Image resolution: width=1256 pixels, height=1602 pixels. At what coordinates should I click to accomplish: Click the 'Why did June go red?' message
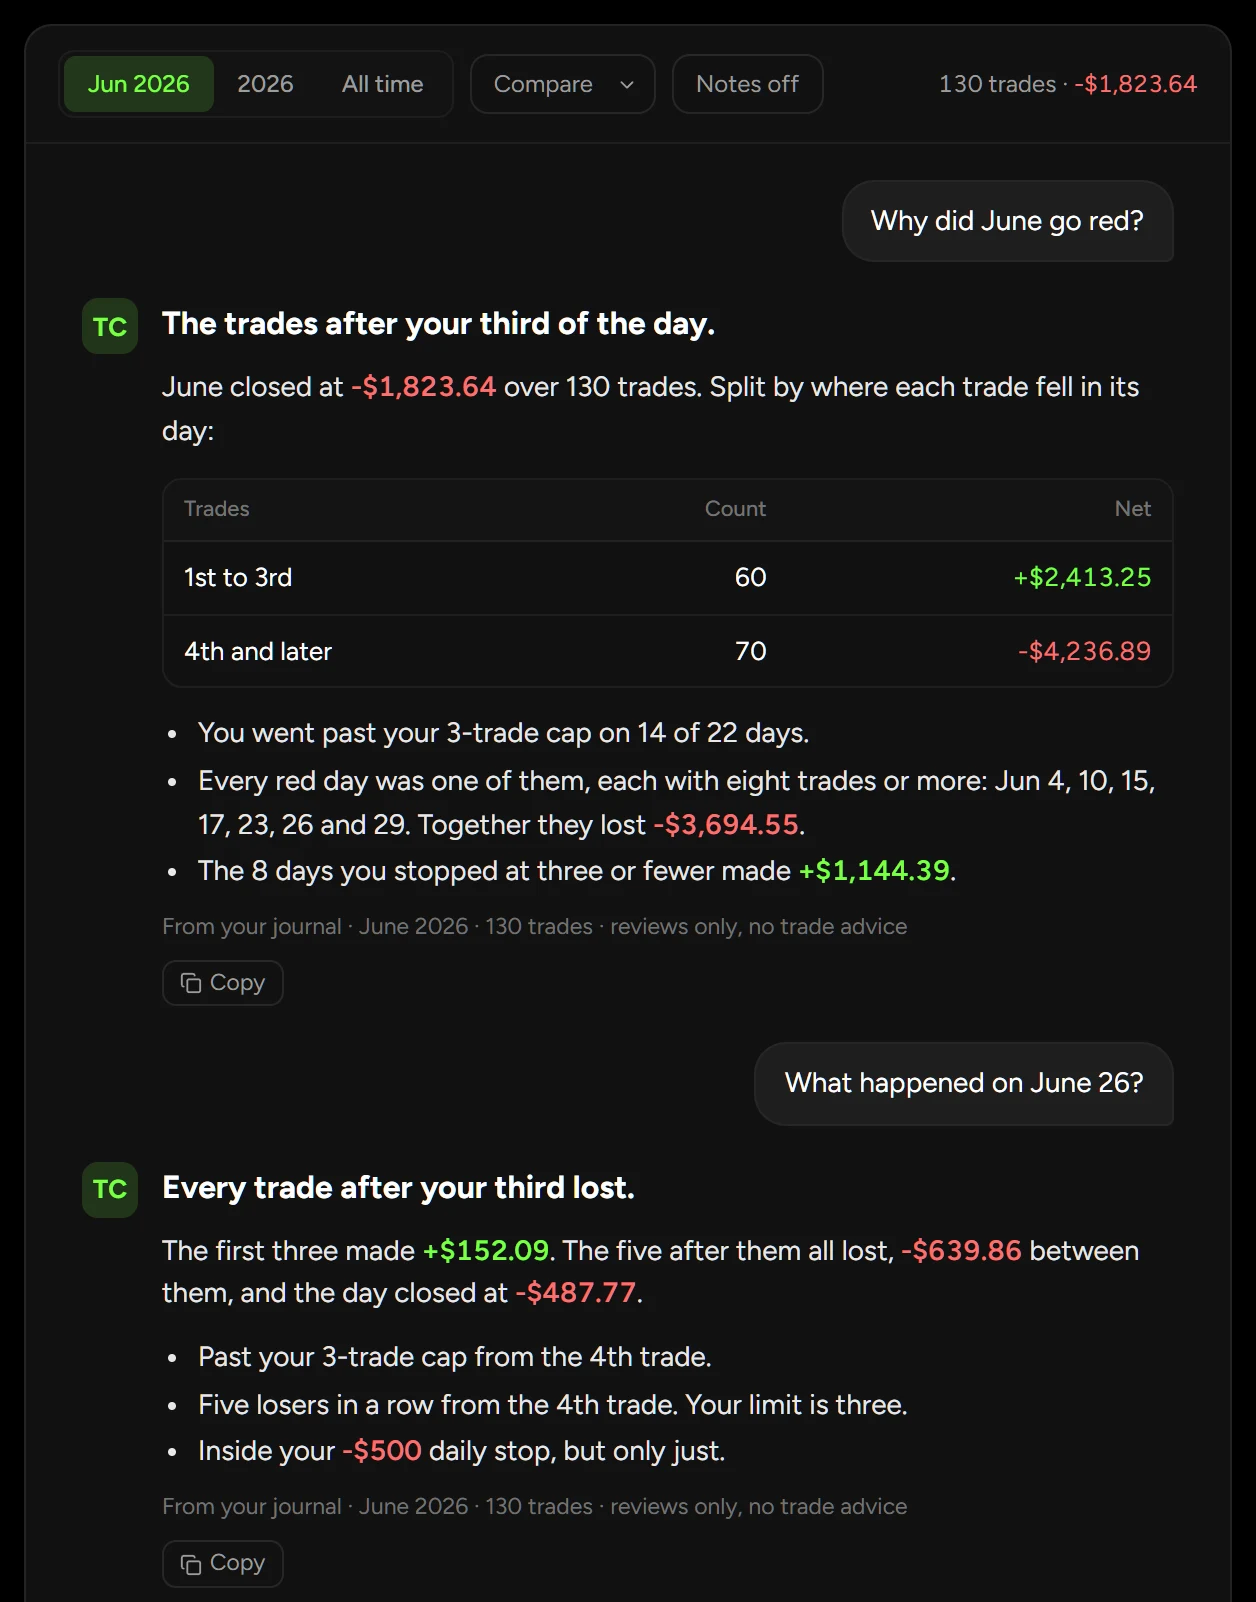(x=1007, y=221)
